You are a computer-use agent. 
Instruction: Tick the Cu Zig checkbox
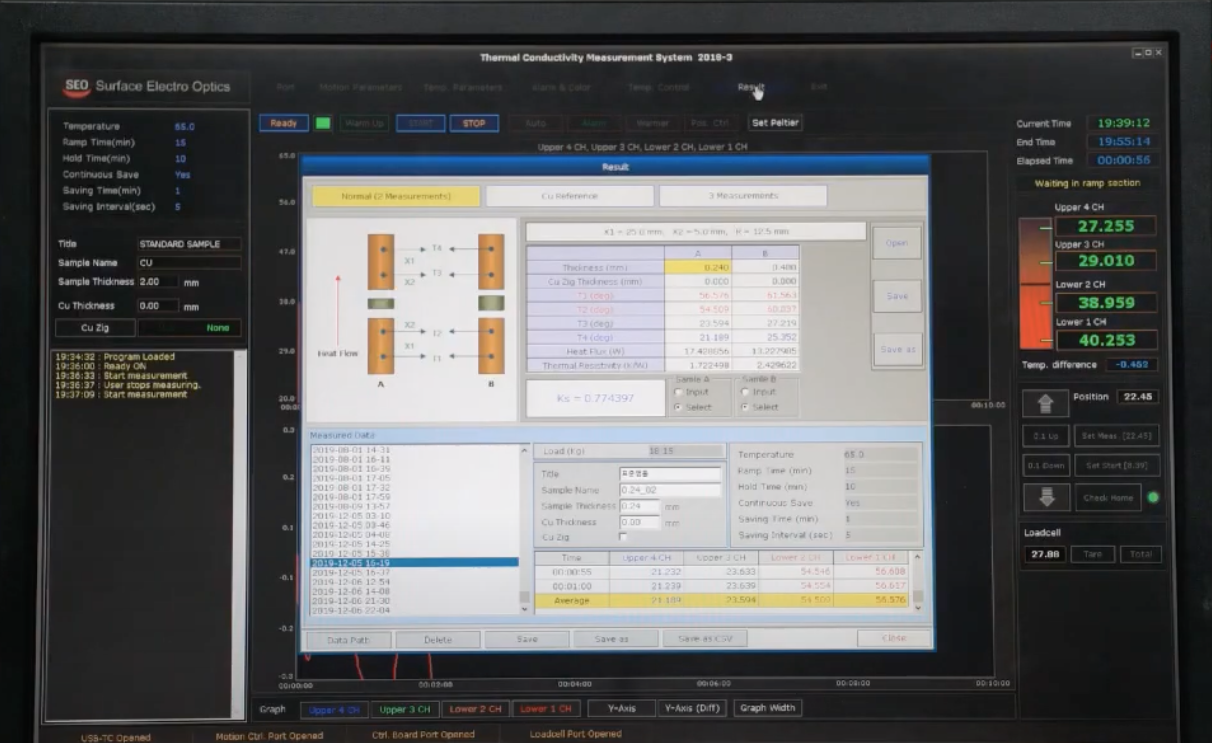coord(624,537)
